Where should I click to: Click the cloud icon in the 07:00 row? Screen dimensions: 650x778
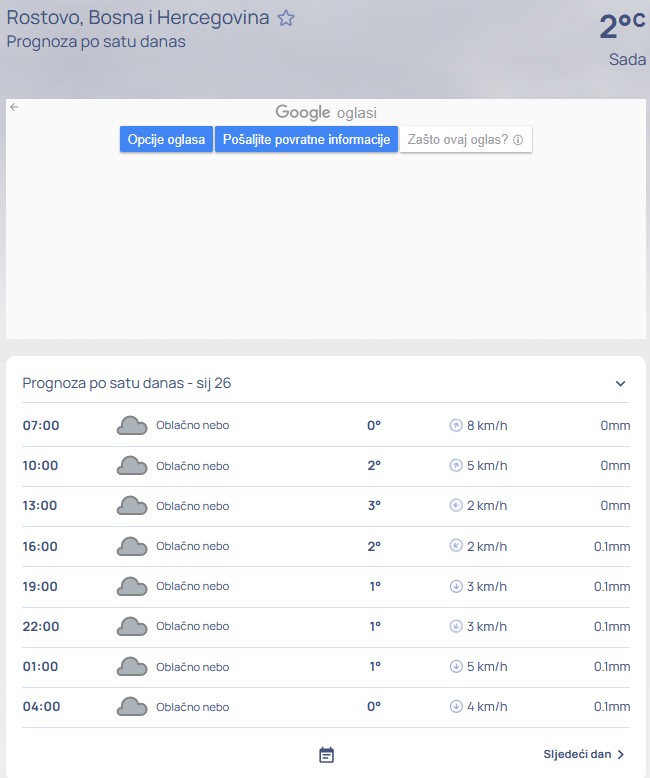tap(132, 426)
